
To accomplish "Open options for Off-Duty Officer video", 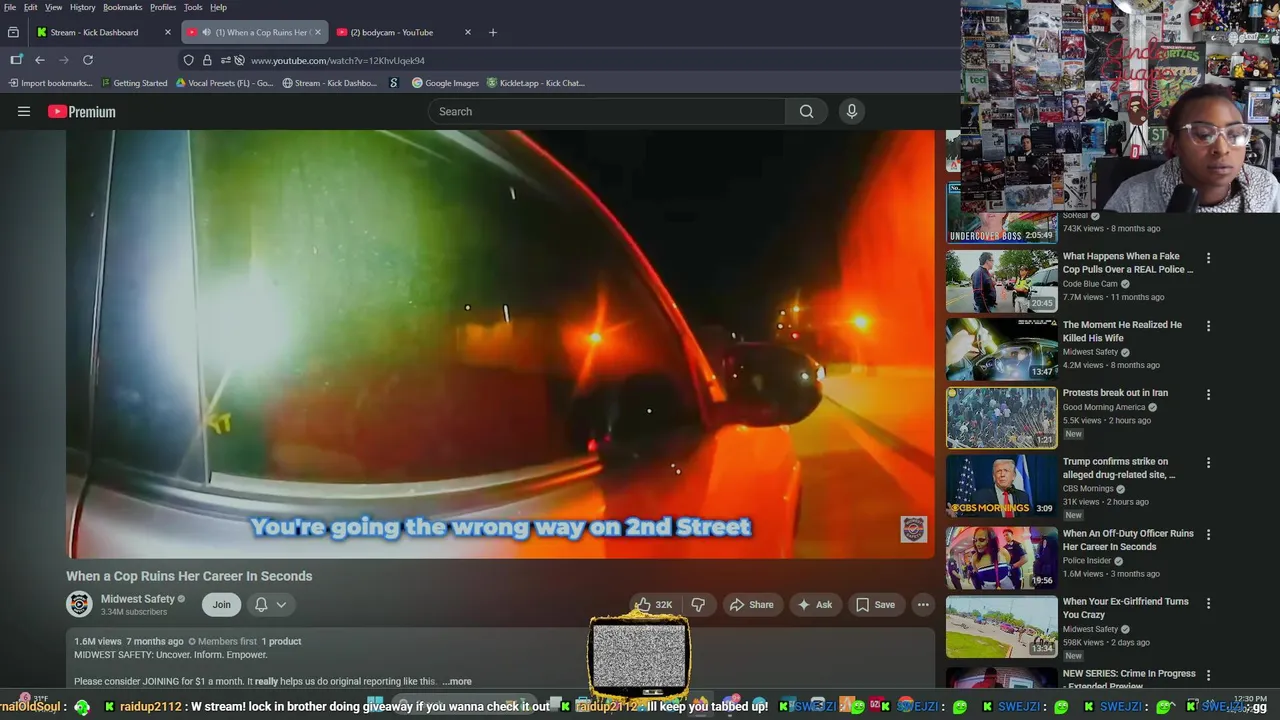I will (1208, 535).
